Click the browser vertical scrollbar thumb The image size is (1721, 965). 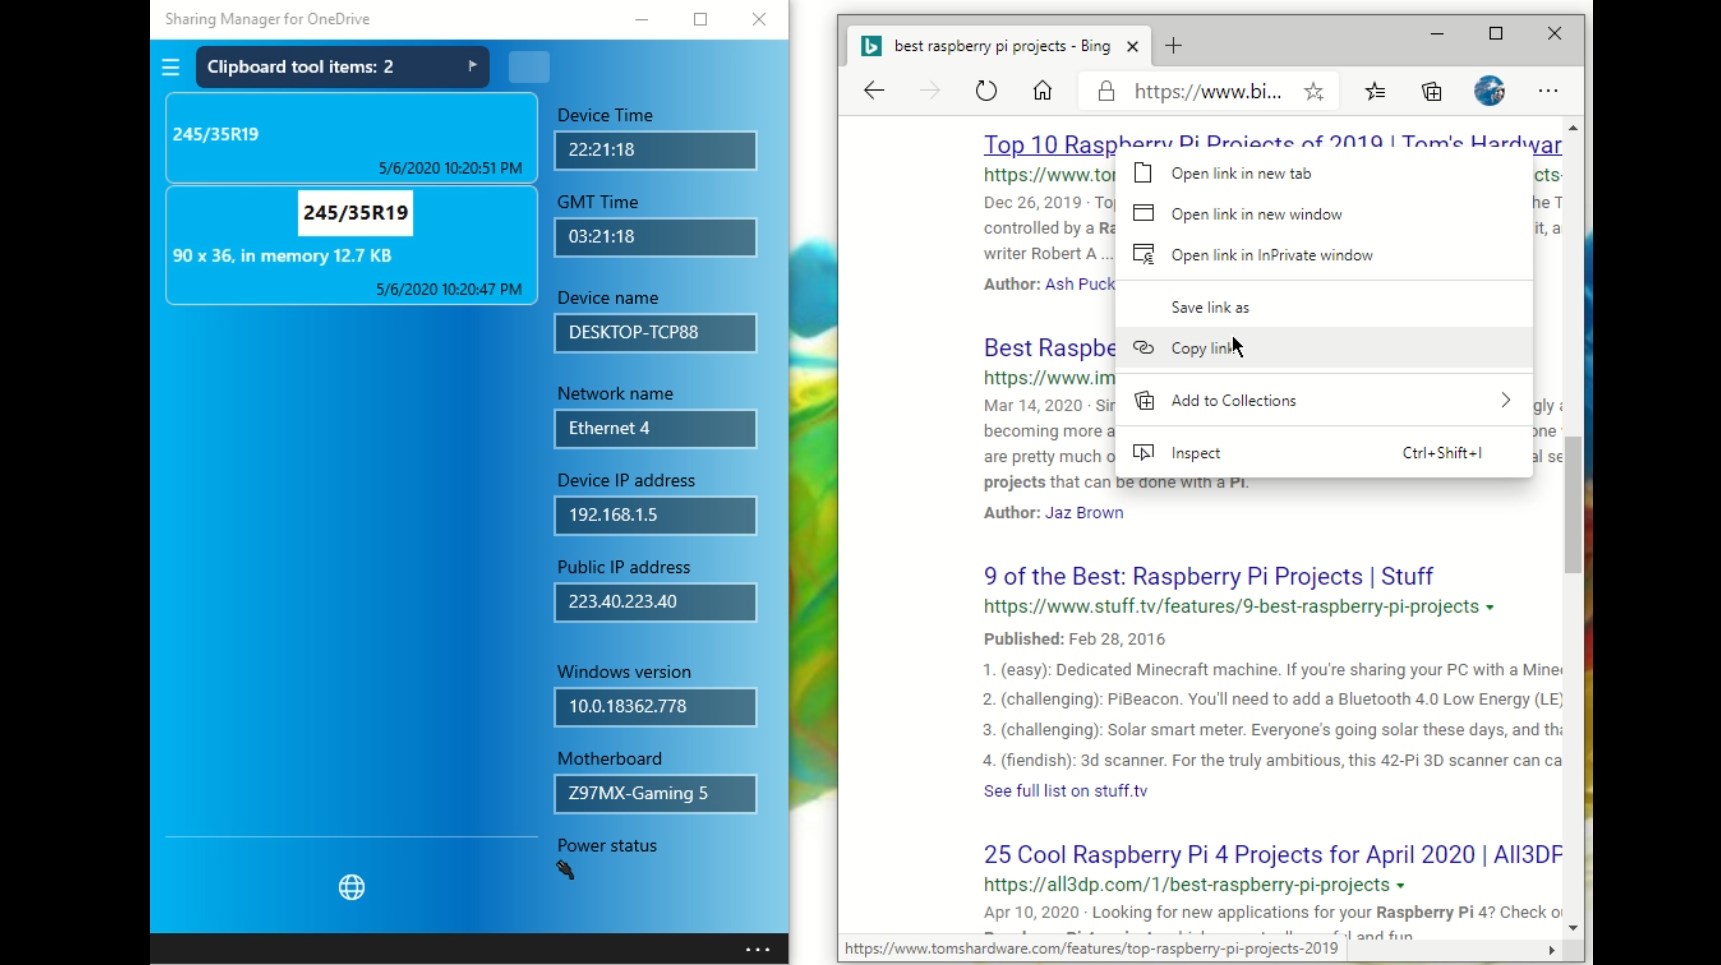[x=1573, y=504]
